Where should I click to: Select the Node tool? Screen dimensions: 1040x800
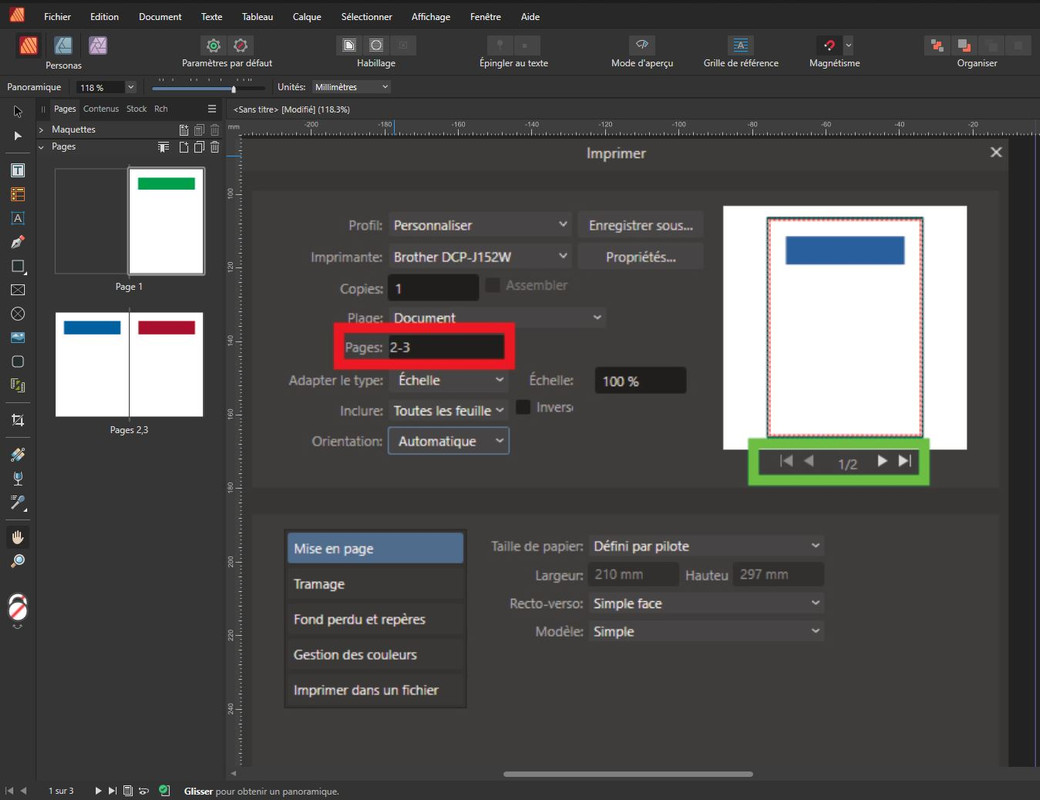click(18, 136)
